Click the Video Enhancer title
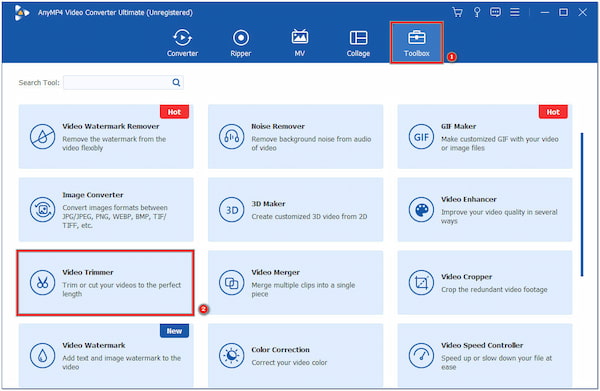 [469, 199]
